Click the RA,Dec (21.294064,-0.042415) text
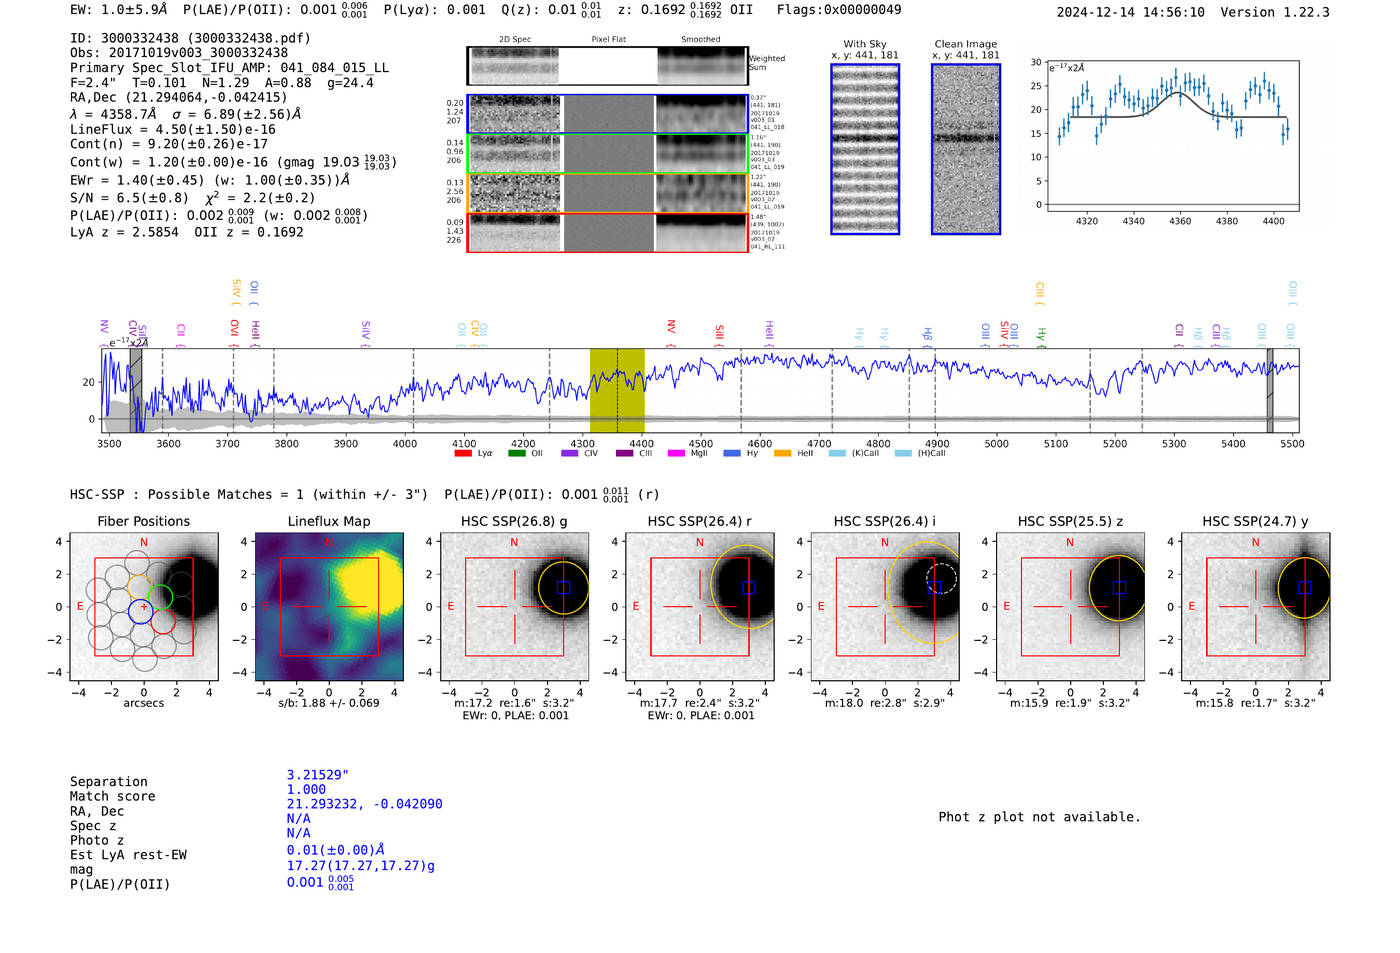 (x=179, y=97)
